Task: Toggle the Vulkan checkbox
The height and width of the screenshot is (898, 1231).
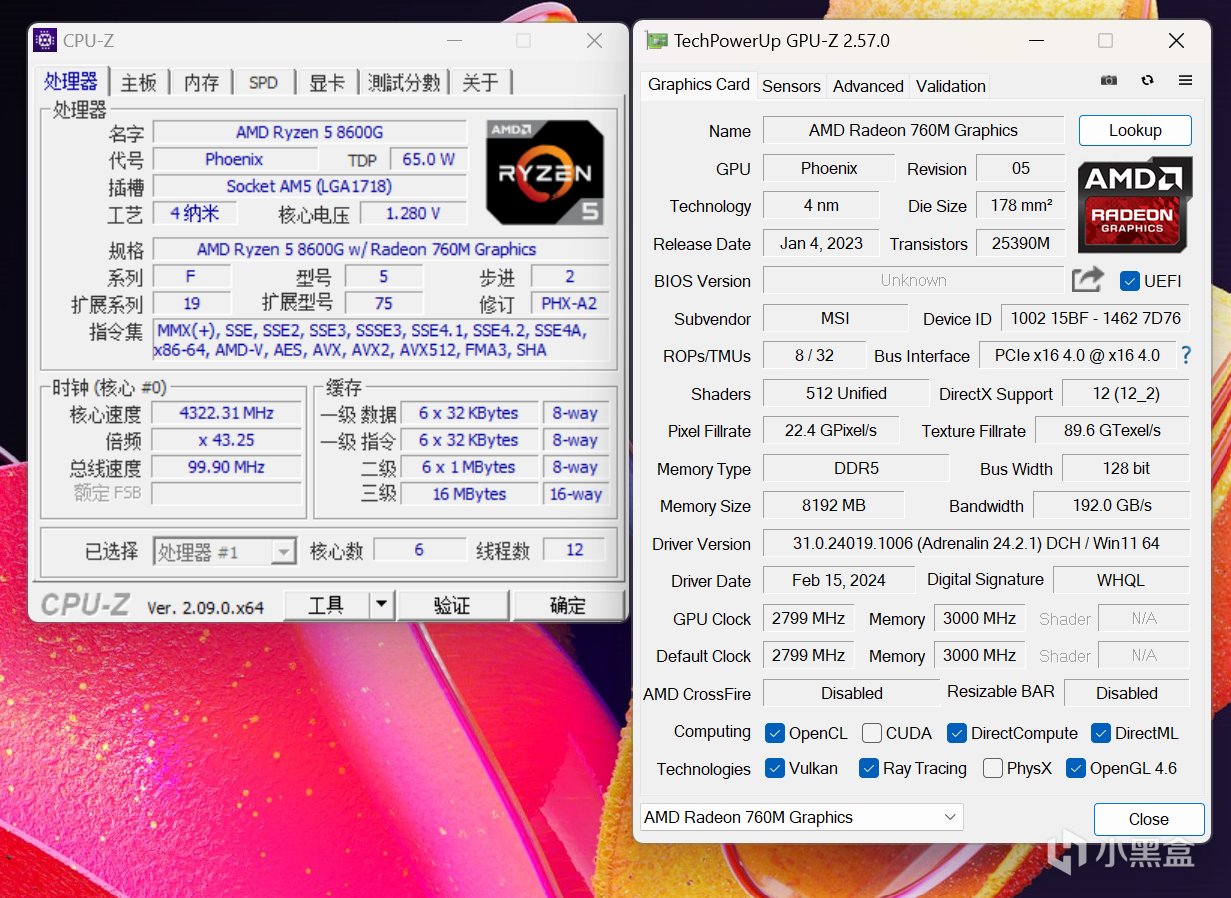Action: 774,768
